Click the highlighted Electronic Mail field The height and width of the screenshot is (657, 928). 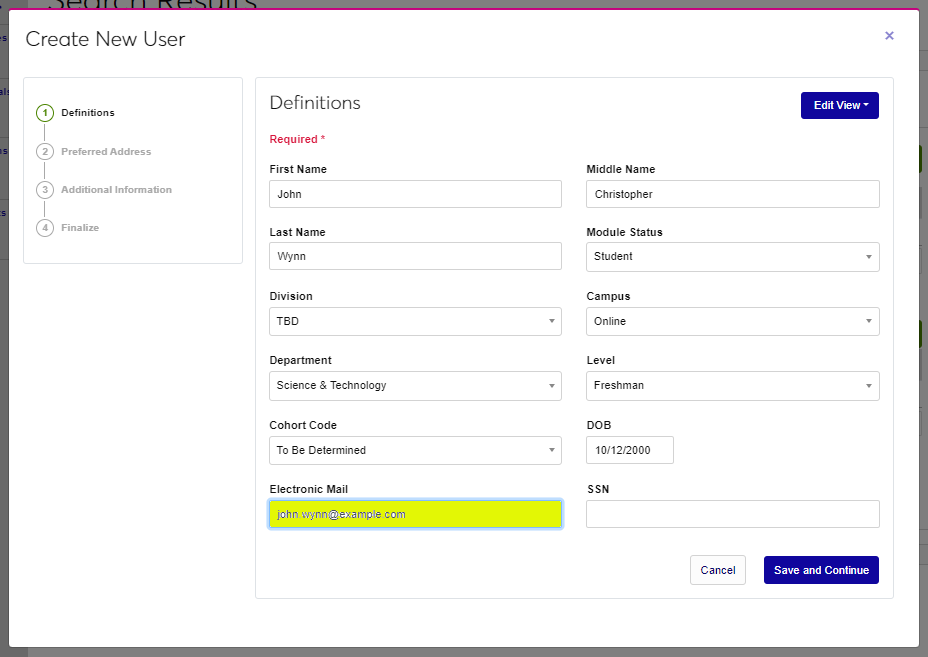(x=415, y=514)
